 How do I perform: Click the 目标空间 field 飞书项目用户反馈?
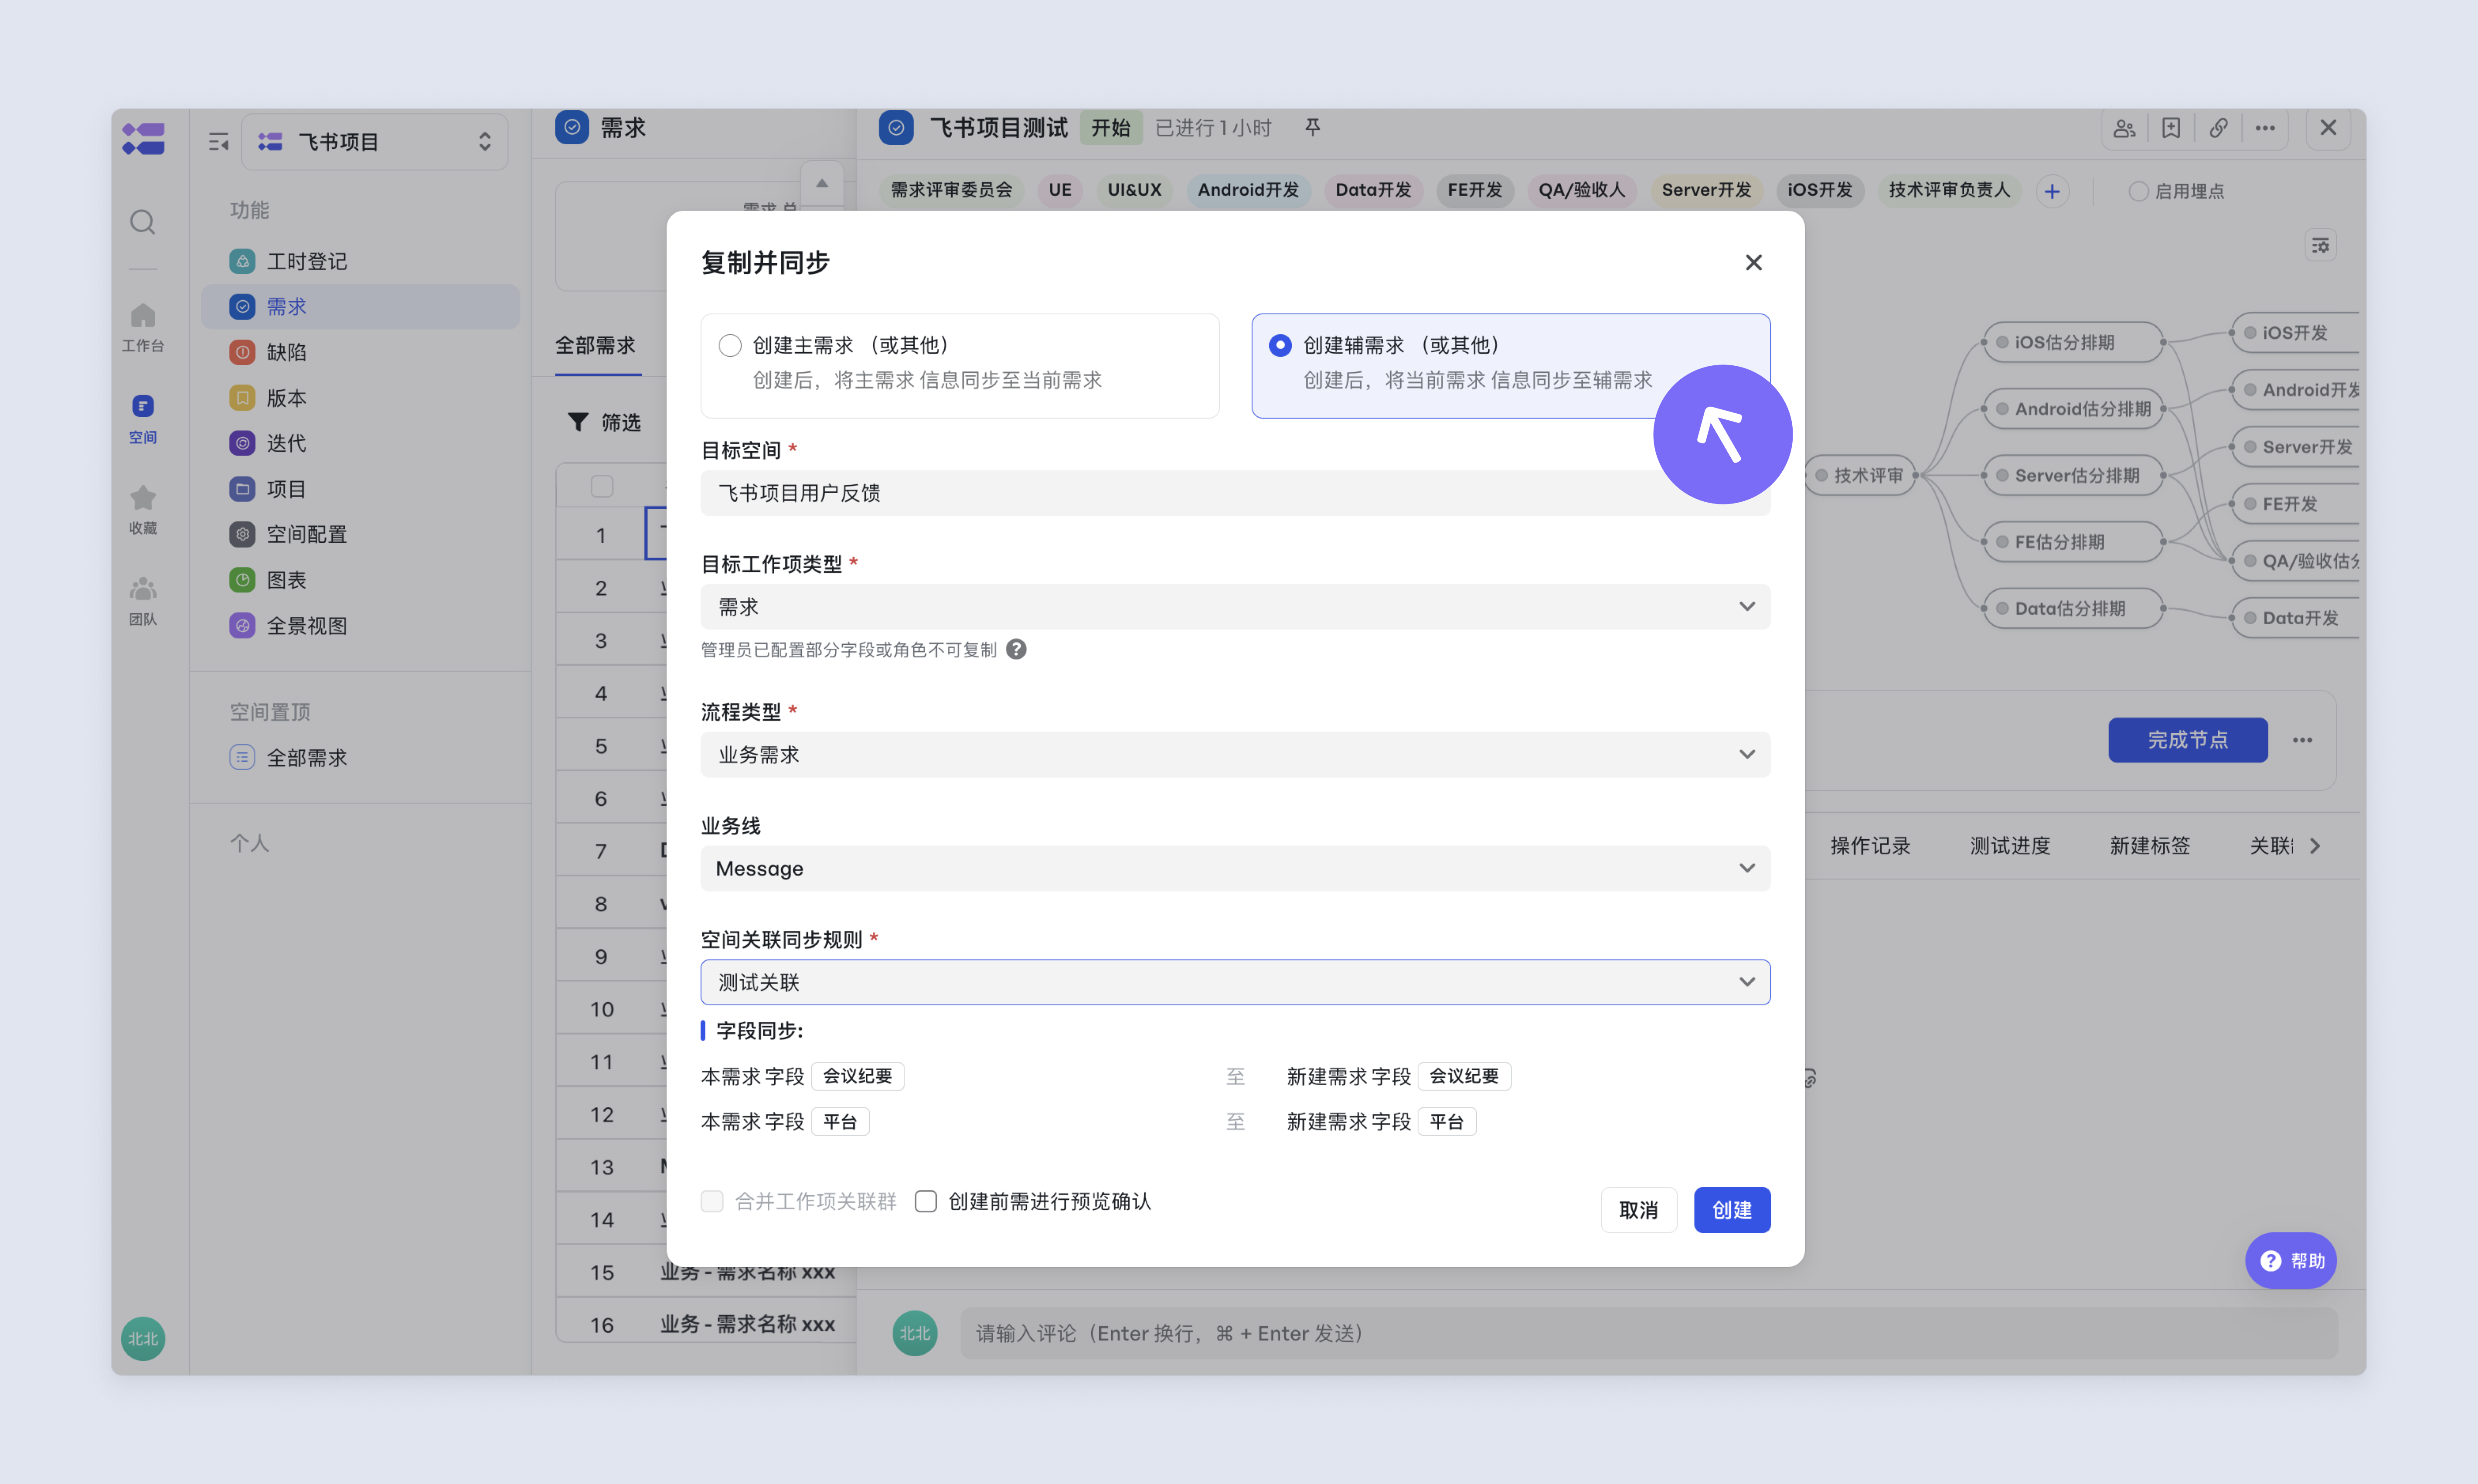pos(1235,493)
